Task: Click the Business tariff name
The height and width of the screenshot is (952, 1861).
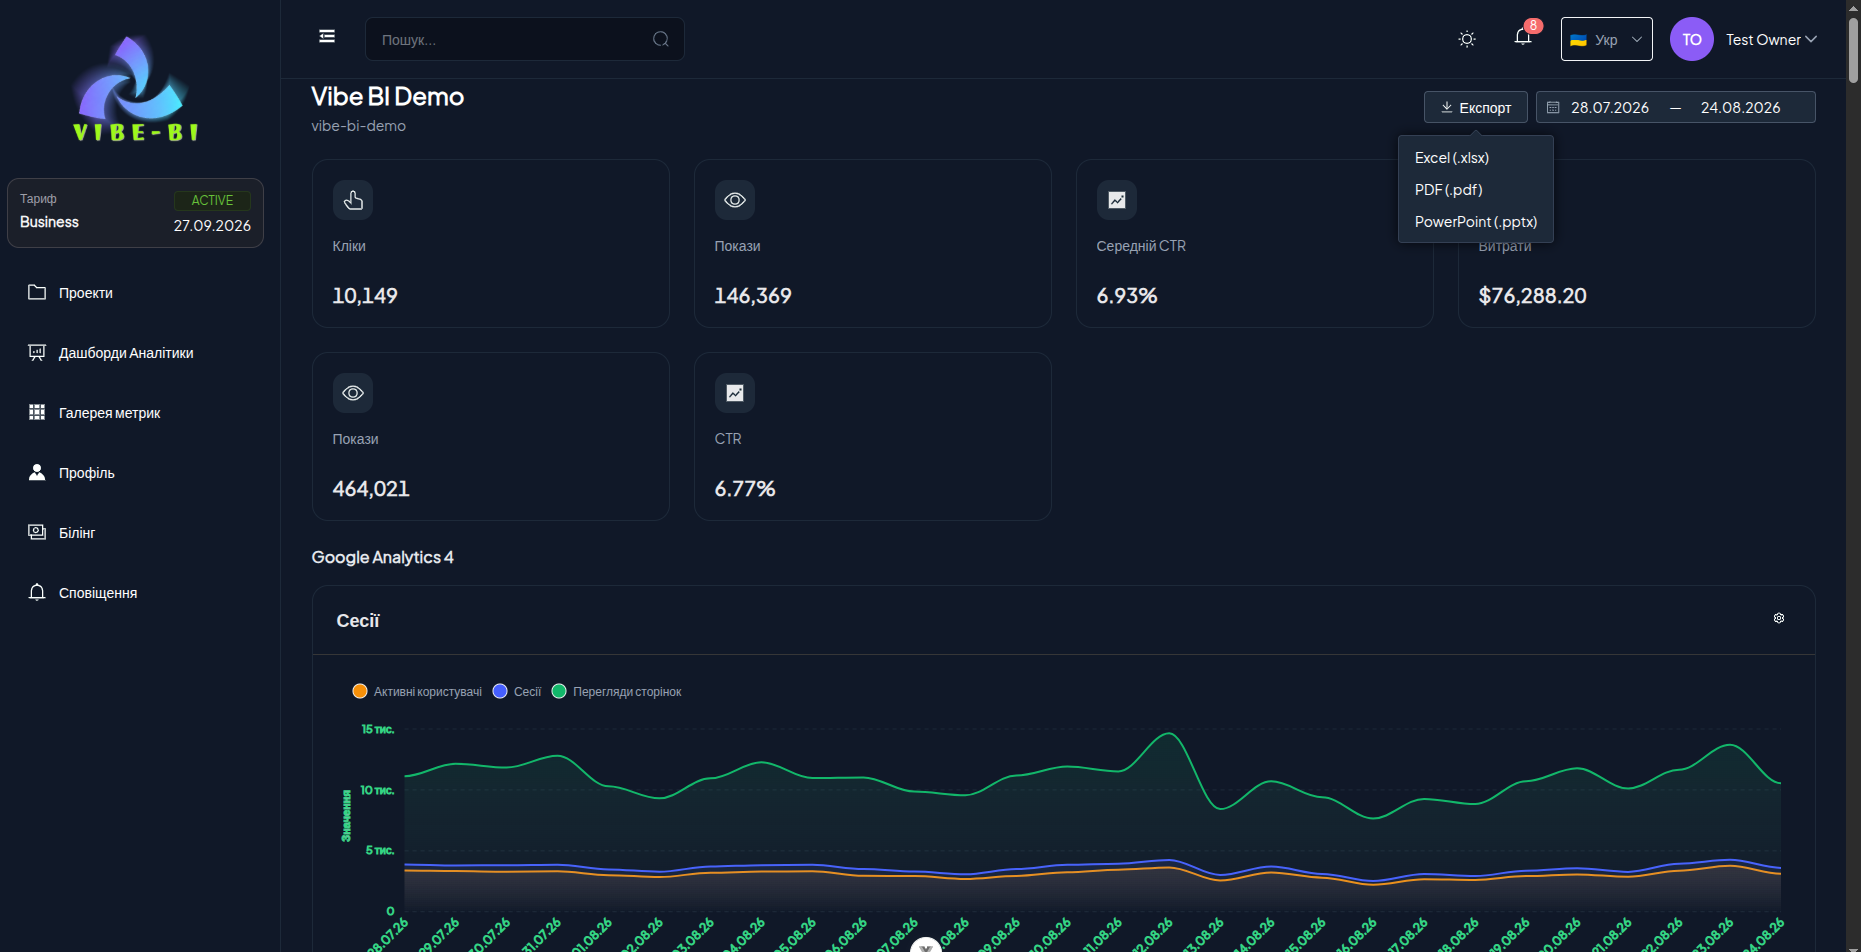Action: 49,222
